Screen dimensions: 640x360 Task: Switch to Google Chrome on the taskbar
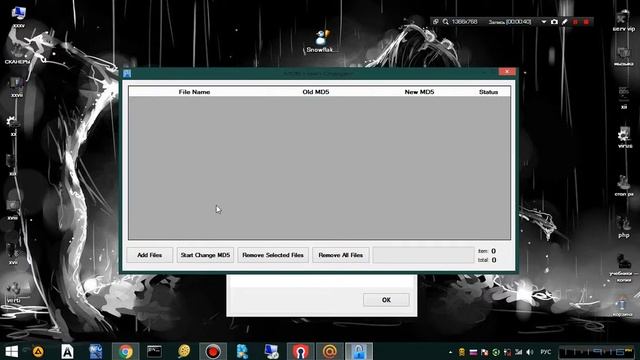point(126,351)
